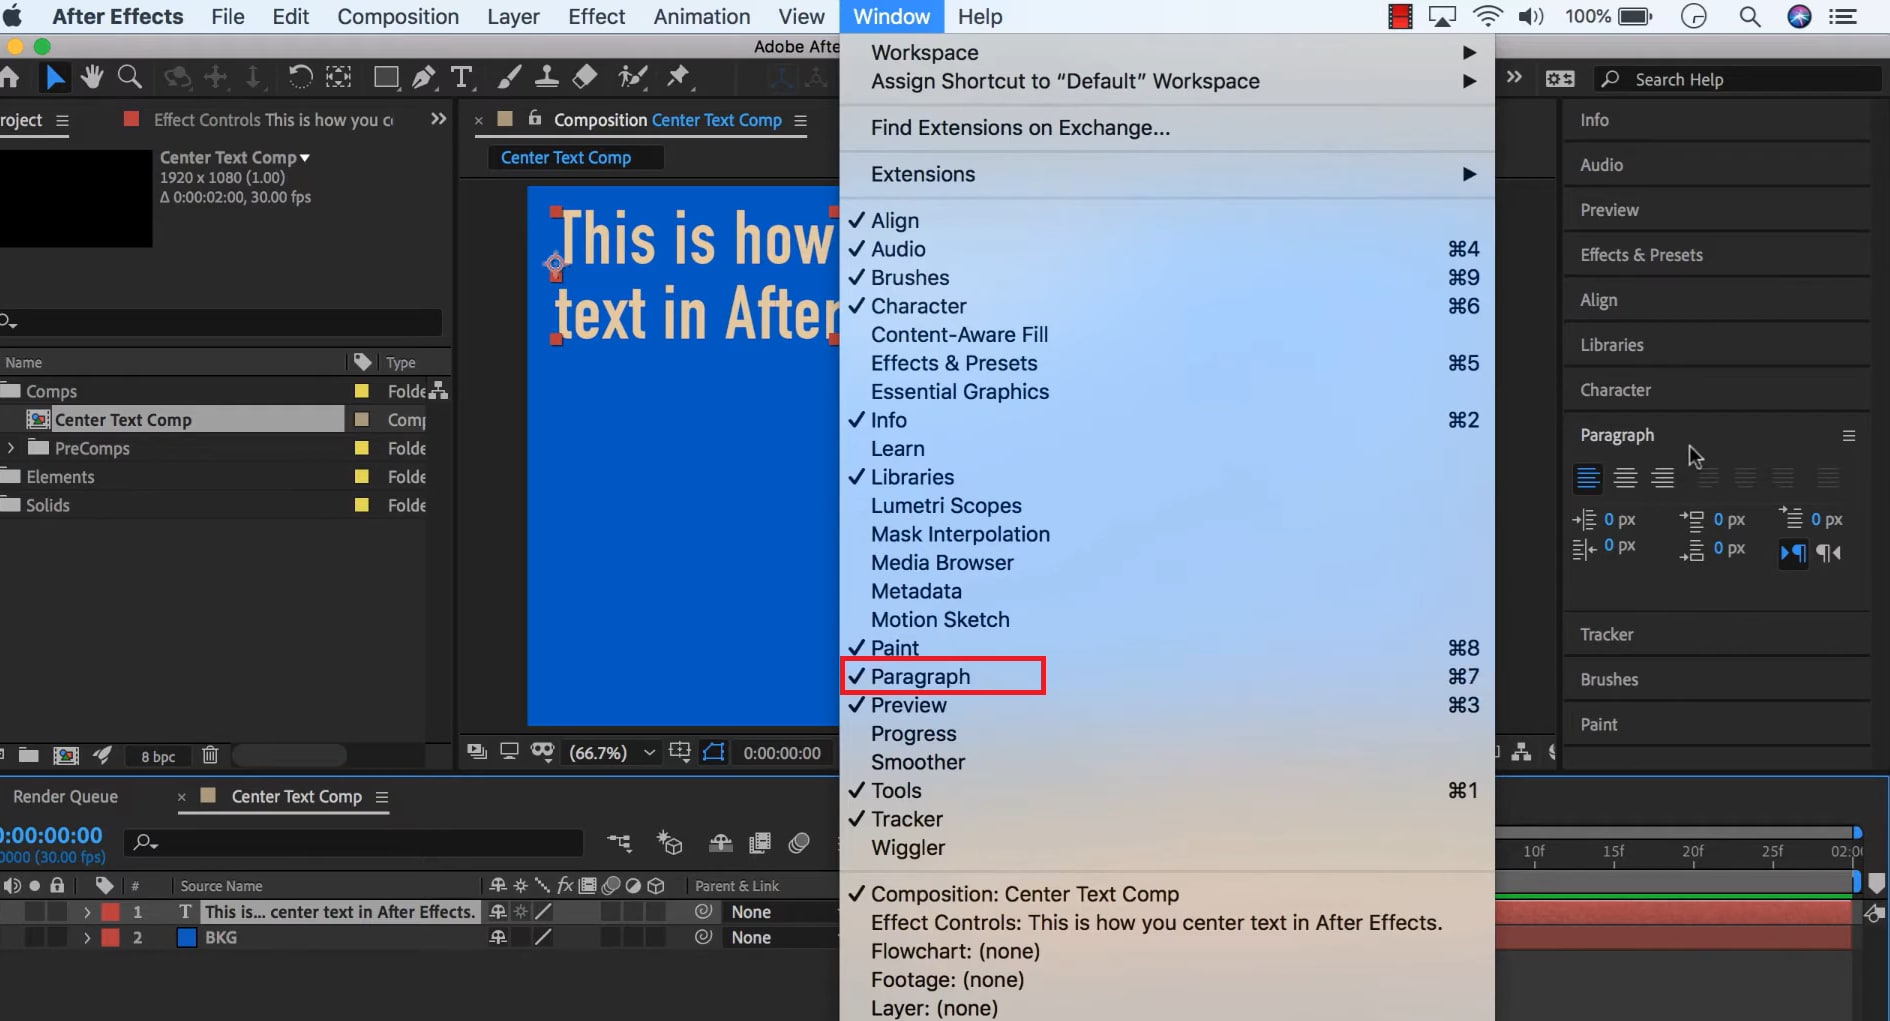Select the Clone Stamp tool
The image size is (1890, 1021).
[546, 77]
